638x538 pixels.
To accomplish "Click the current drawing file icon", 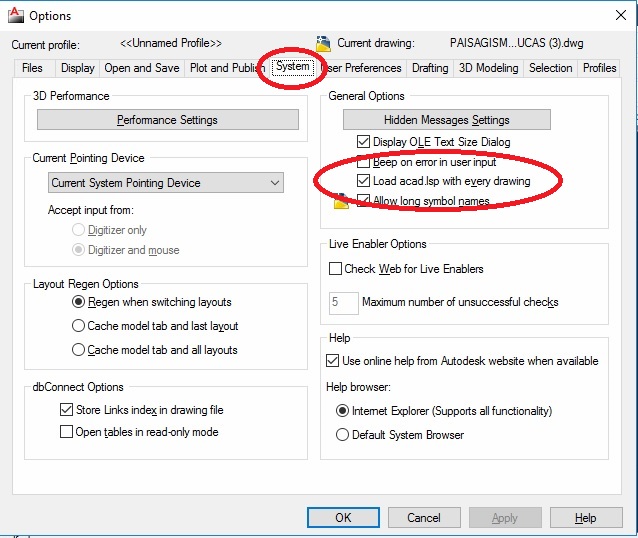I will 323,43.
